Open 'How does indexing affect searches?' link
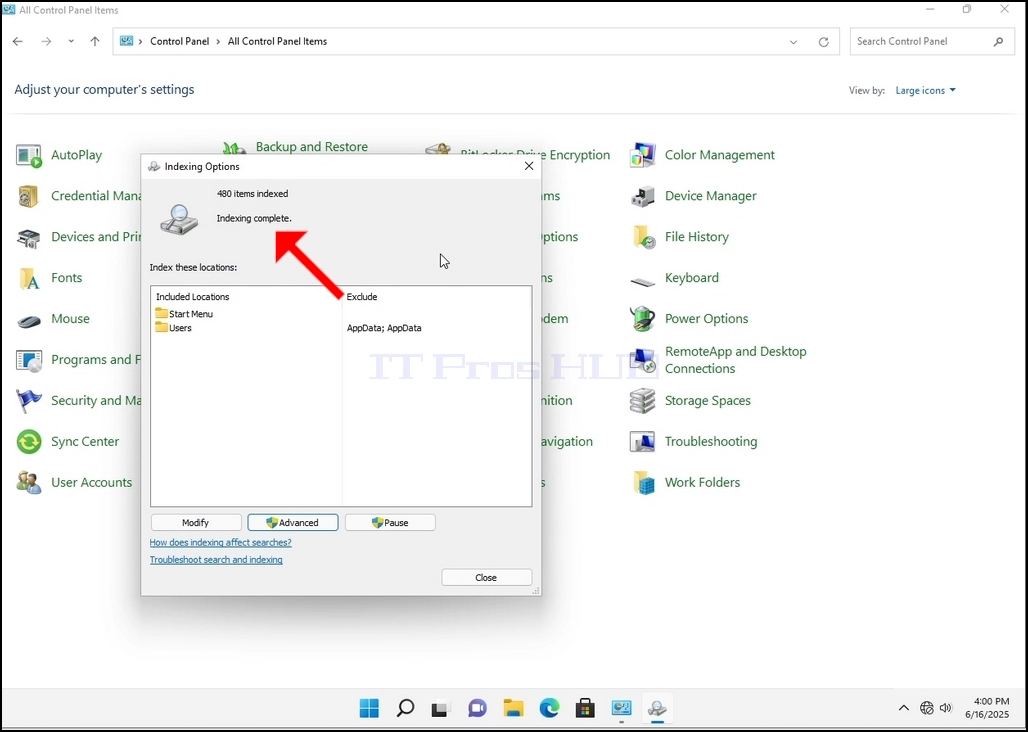The height and width of the screenshot is (732, 1028). [220, 543]
